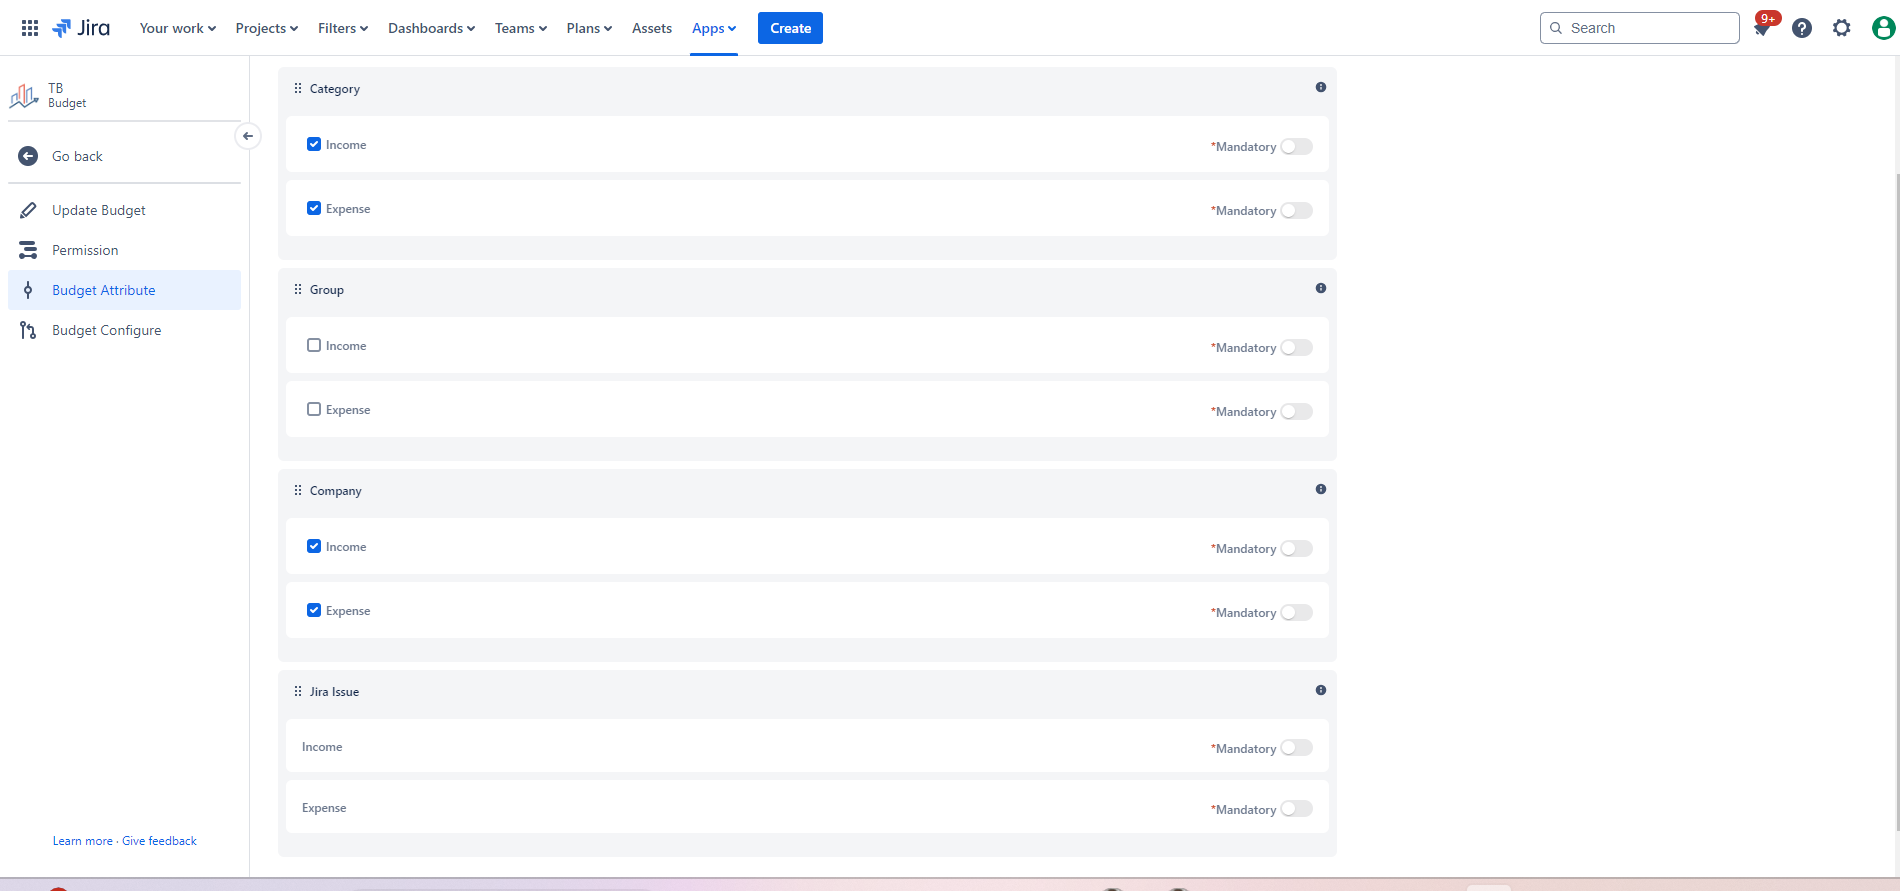Click the Group section title
1900x891 pixels.
tap(327, 290)
